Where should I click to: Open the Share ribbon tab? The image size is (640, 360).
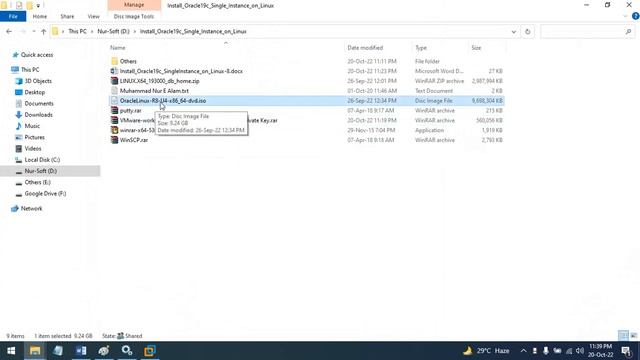67,16
